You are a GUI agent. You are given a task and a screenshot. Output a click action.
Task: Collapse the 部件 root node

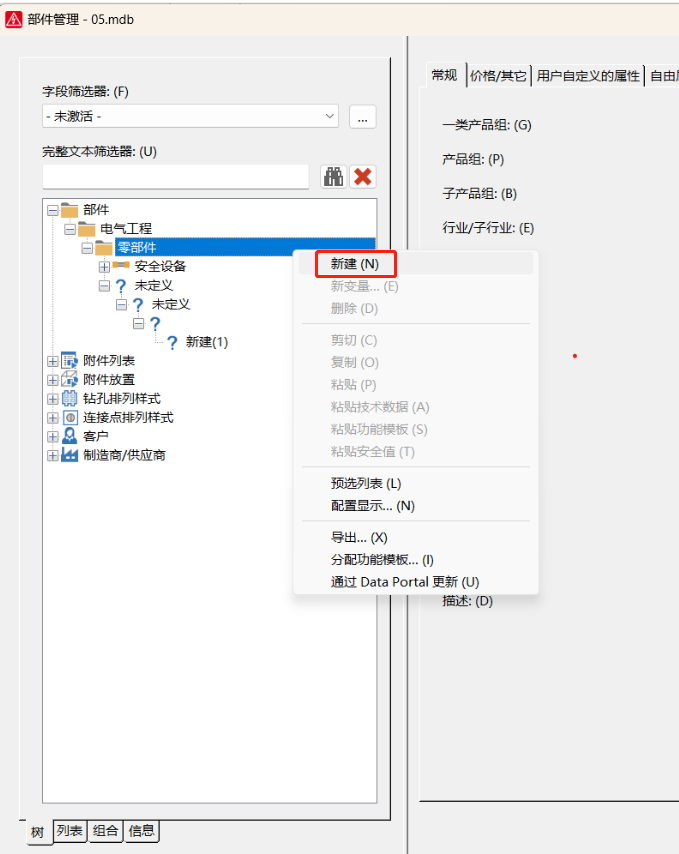tap(53, 210)
